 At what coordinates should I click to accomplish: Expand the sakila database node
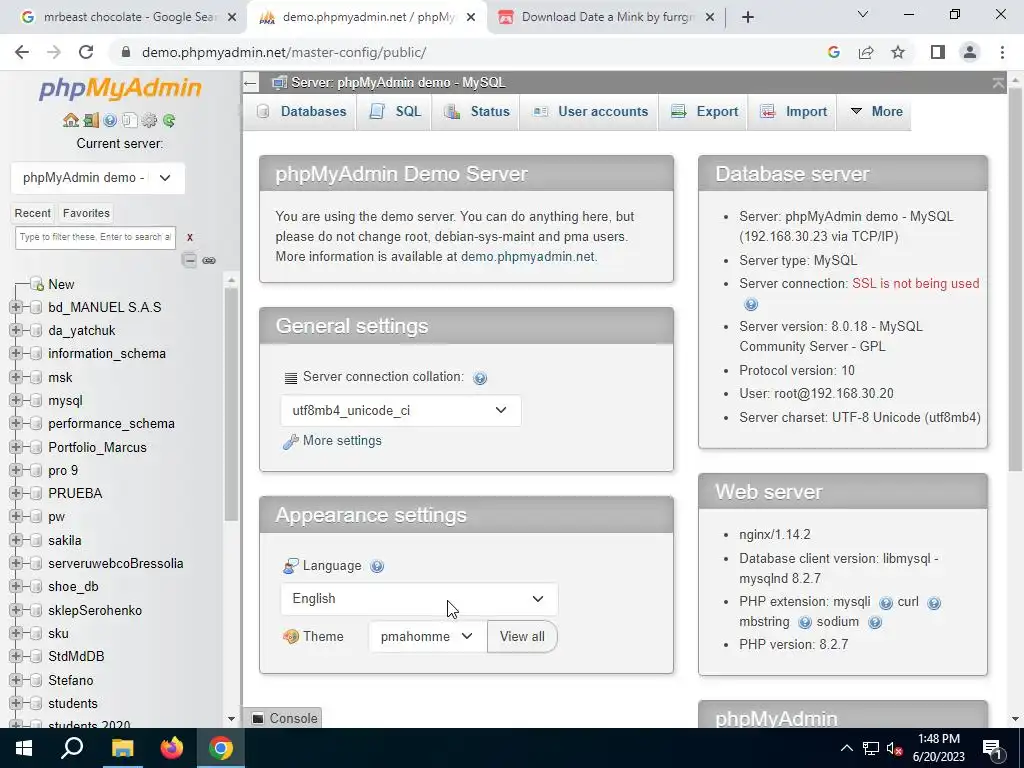coord(16,541)
